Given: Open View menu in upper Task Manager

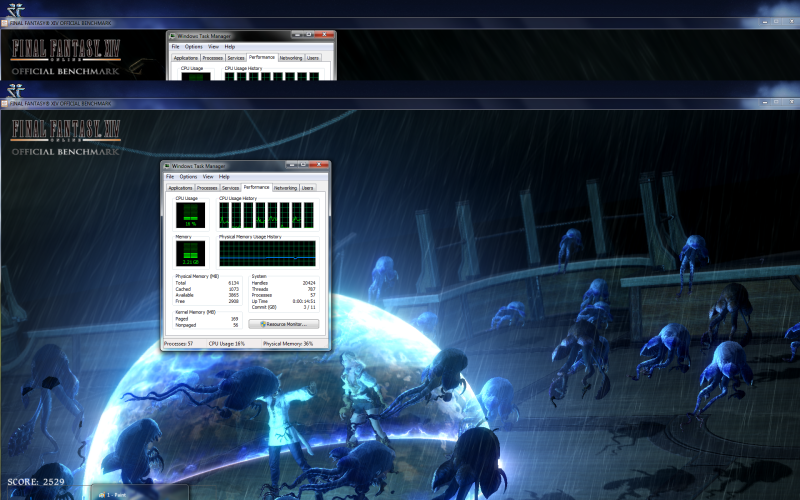Looking at the screenshot, I should point(213,46).
